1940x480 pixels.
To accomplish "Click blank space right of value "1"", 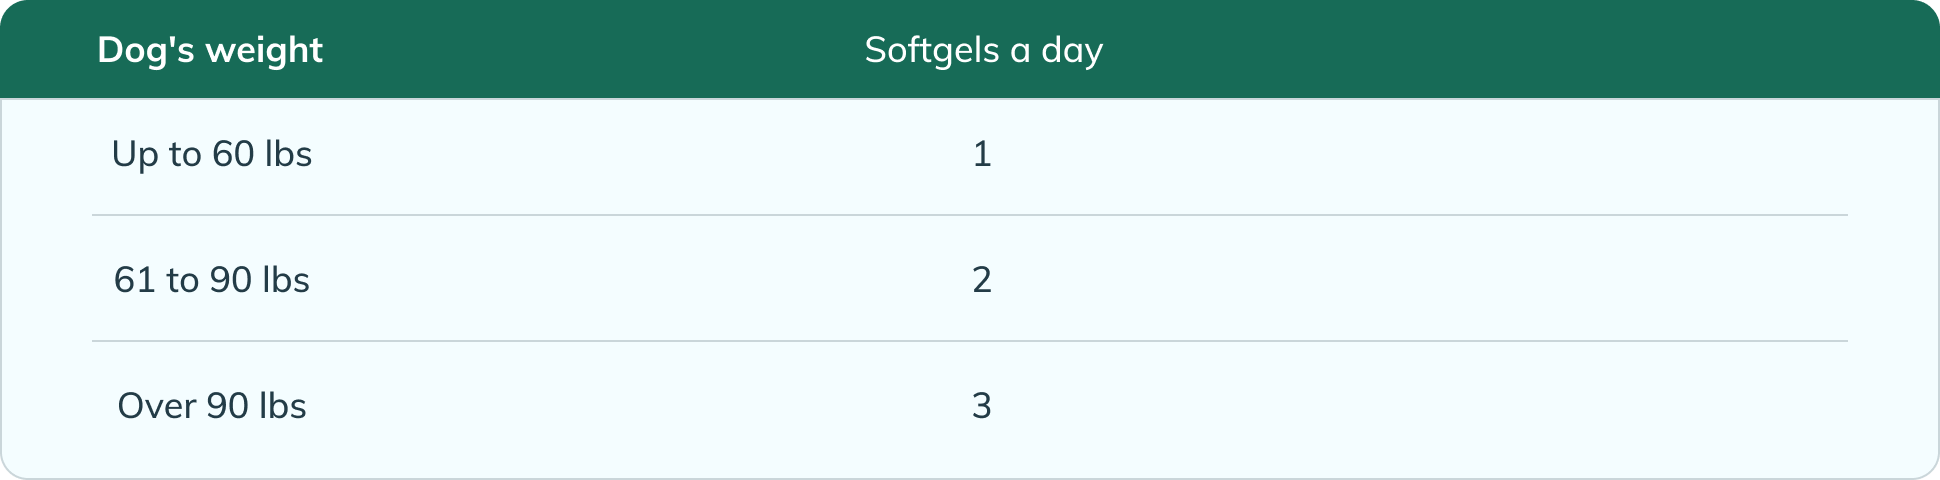I will [1420, 154].
